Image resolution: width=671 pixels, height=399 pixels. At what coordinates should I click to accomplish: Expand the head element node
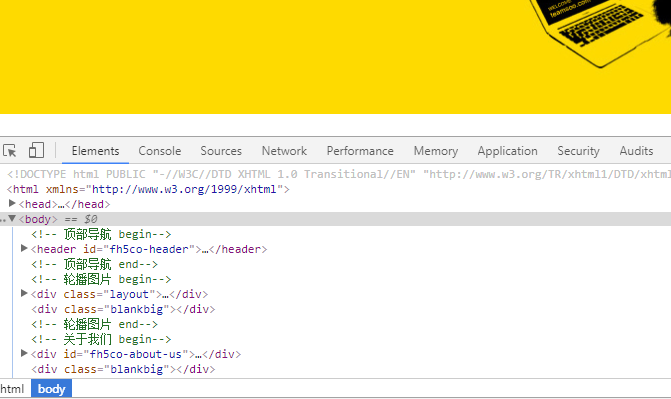coord(12,203)
